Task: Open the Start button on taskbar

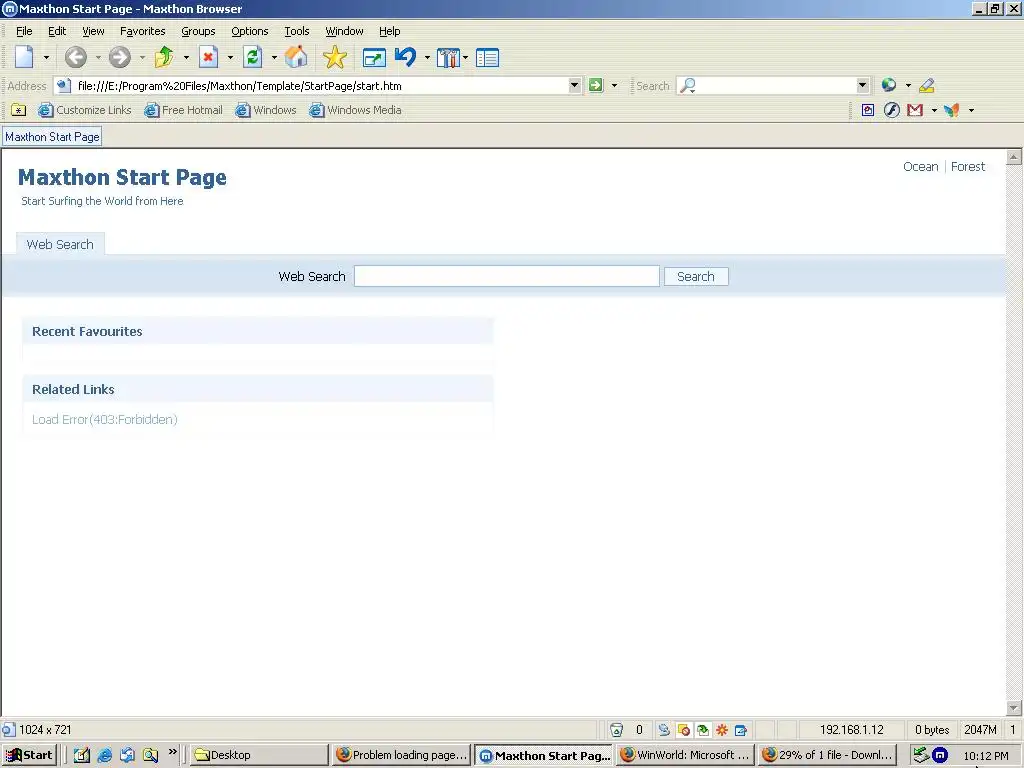Action: point(29,755)
